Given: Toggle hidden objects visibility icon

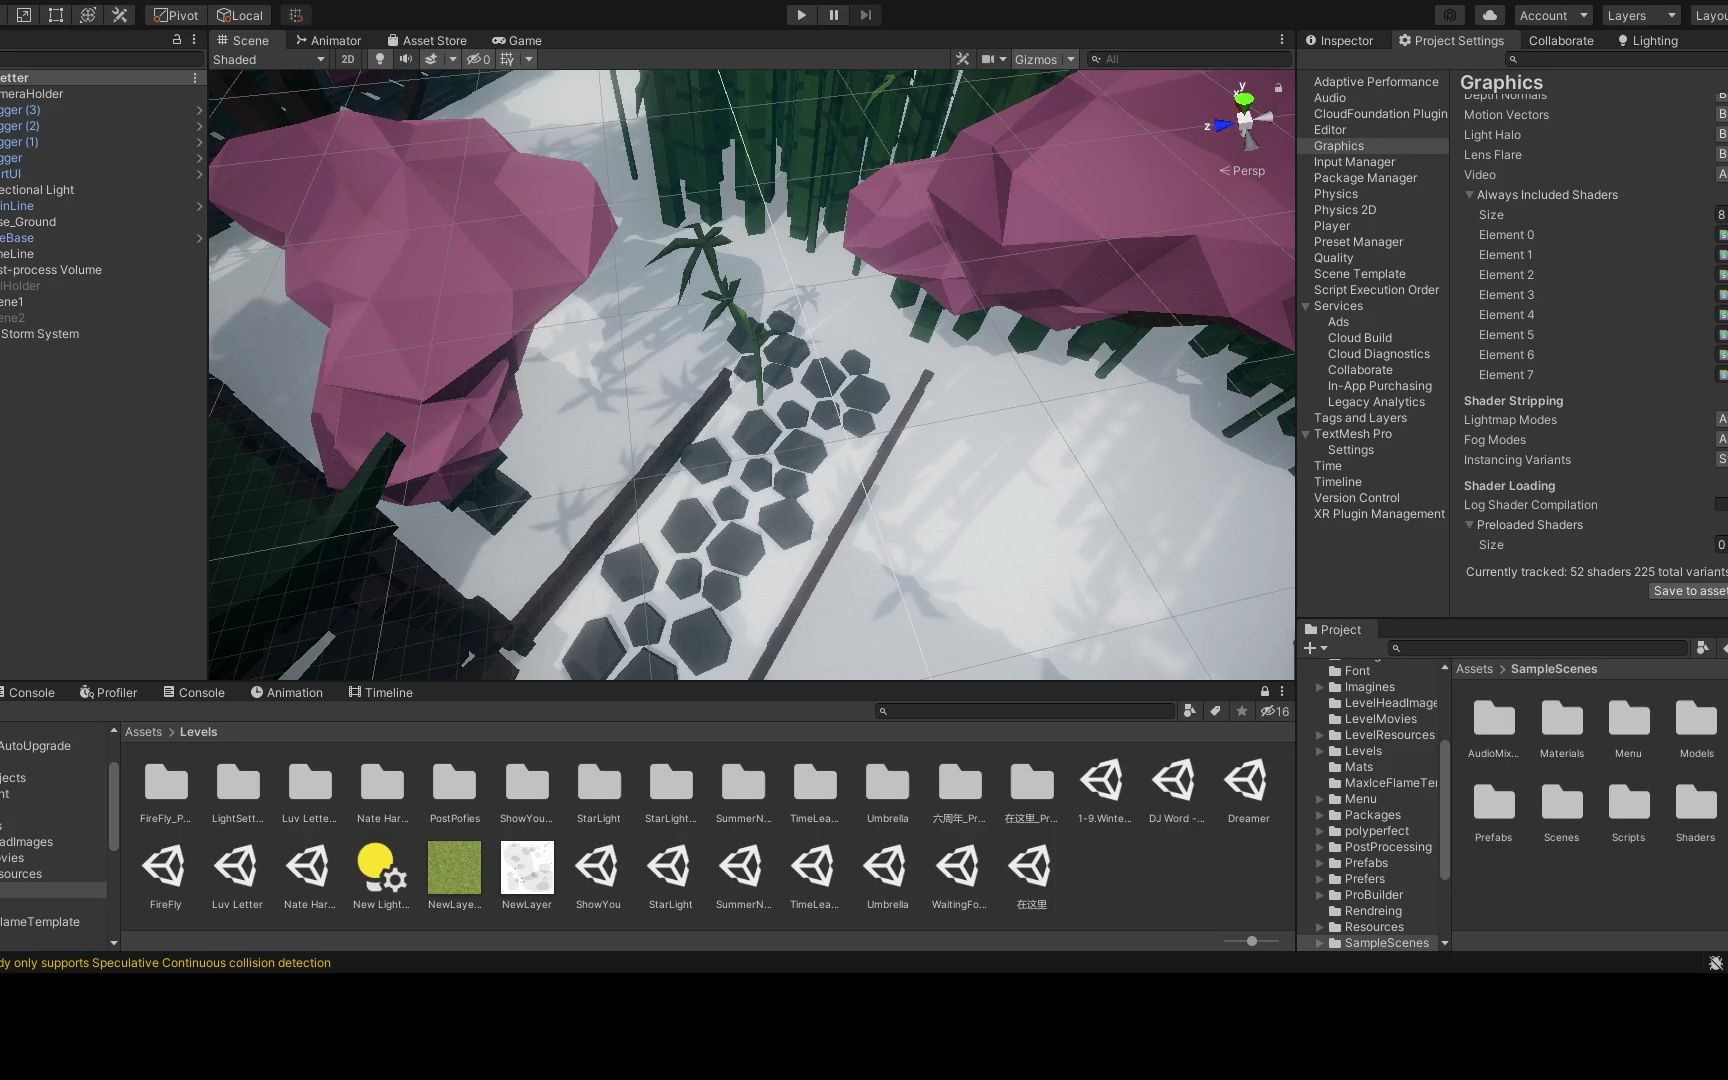Looking at the screenshot, I should tap(479, 59).
